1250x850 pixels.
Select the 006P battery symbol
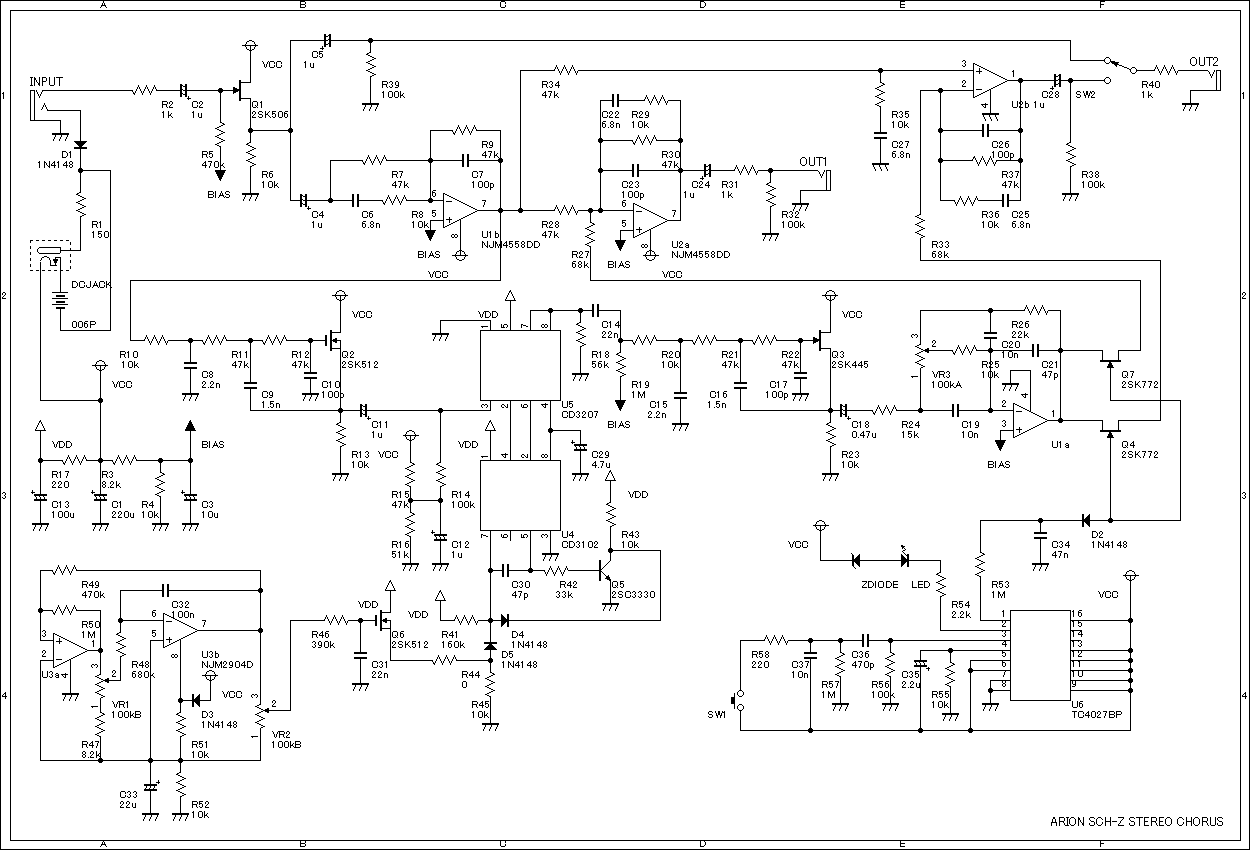tap(62, 300)
